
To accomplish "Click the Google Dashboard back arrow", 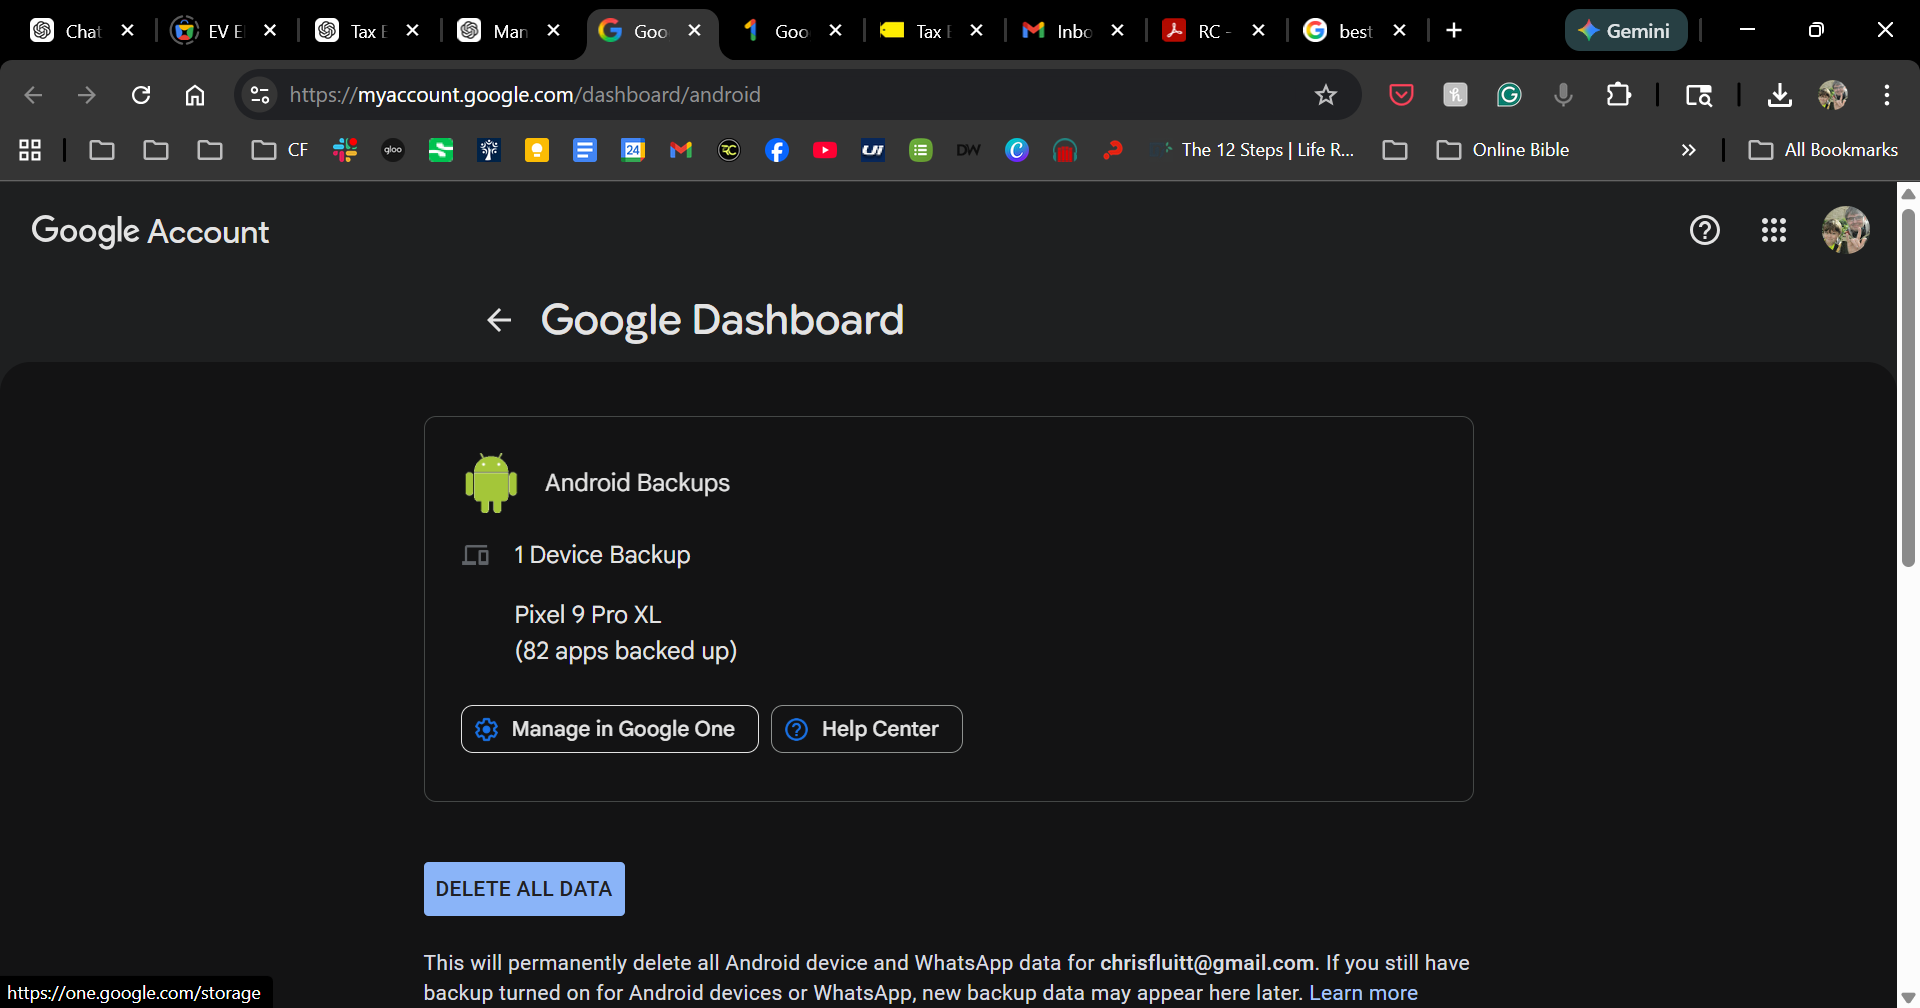I will pyautogui.click(x=498, y=320).
